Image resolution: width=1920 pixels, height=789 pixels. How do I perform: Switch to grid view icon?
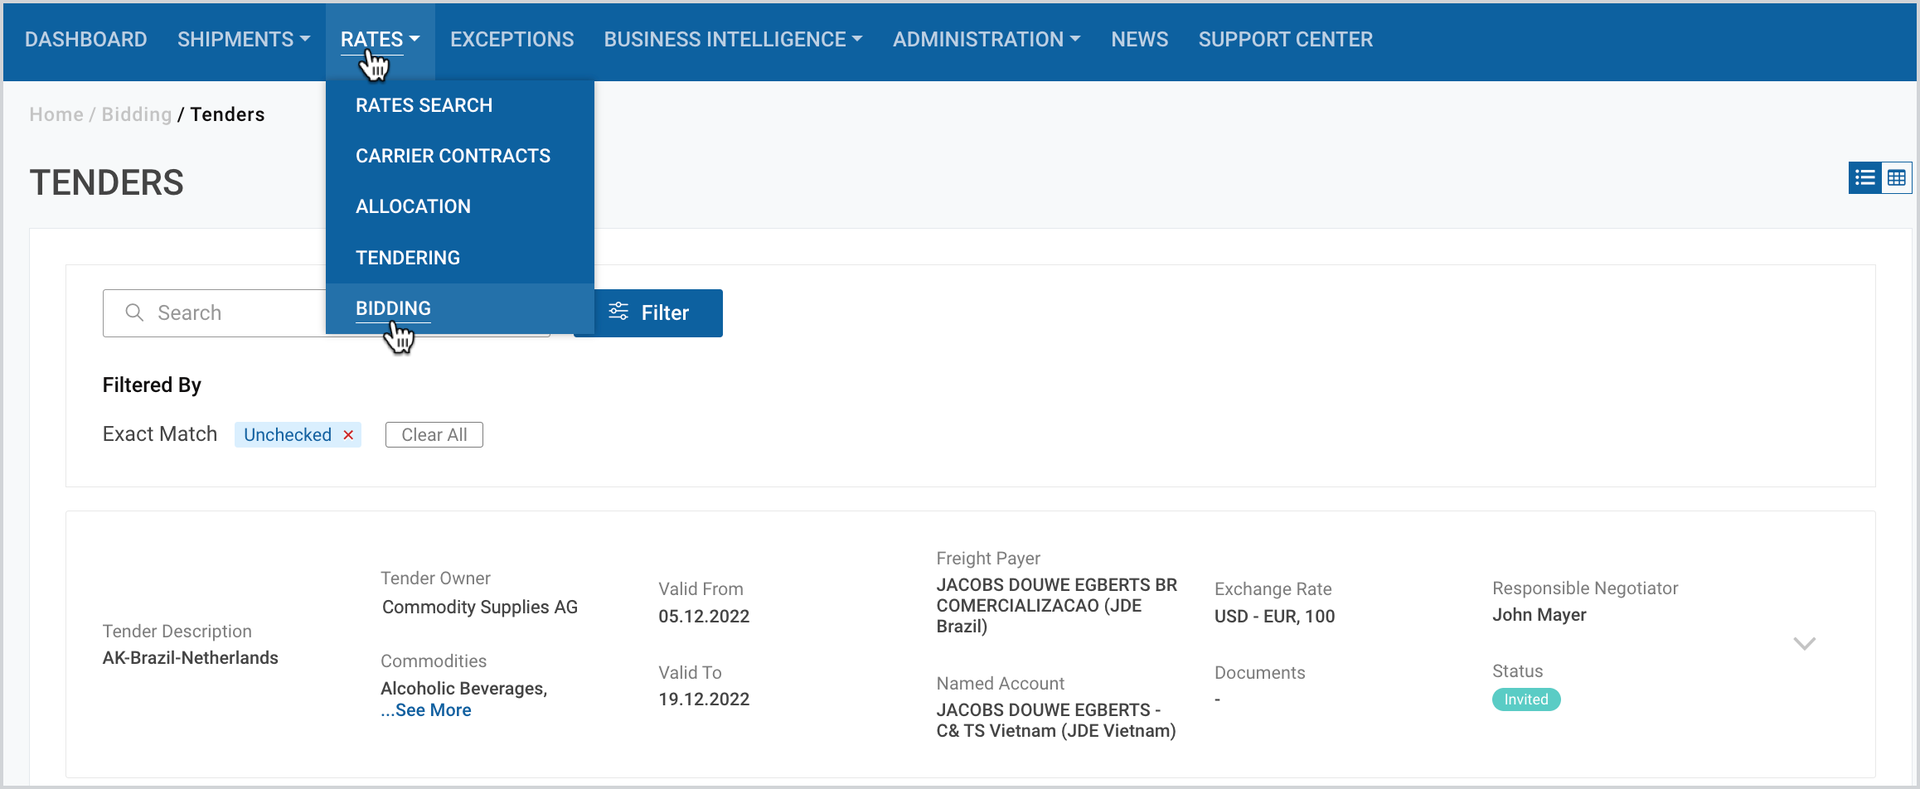pos(1897,178)
